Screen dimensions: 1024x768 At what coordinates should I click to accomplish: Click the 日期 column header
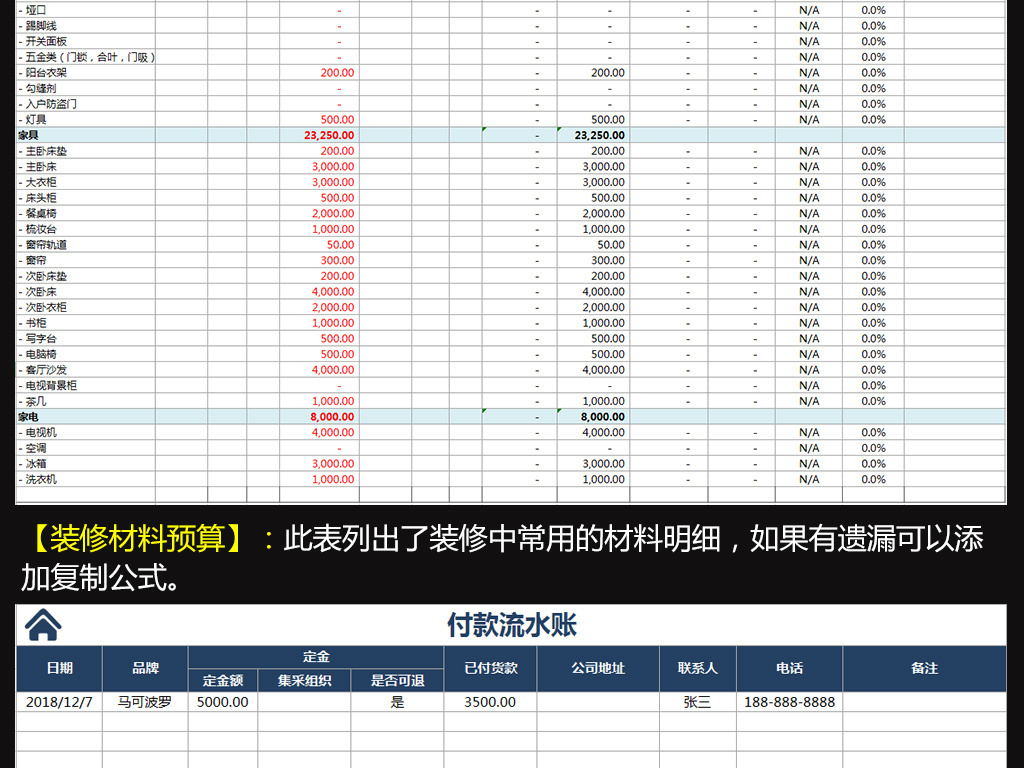59,668
